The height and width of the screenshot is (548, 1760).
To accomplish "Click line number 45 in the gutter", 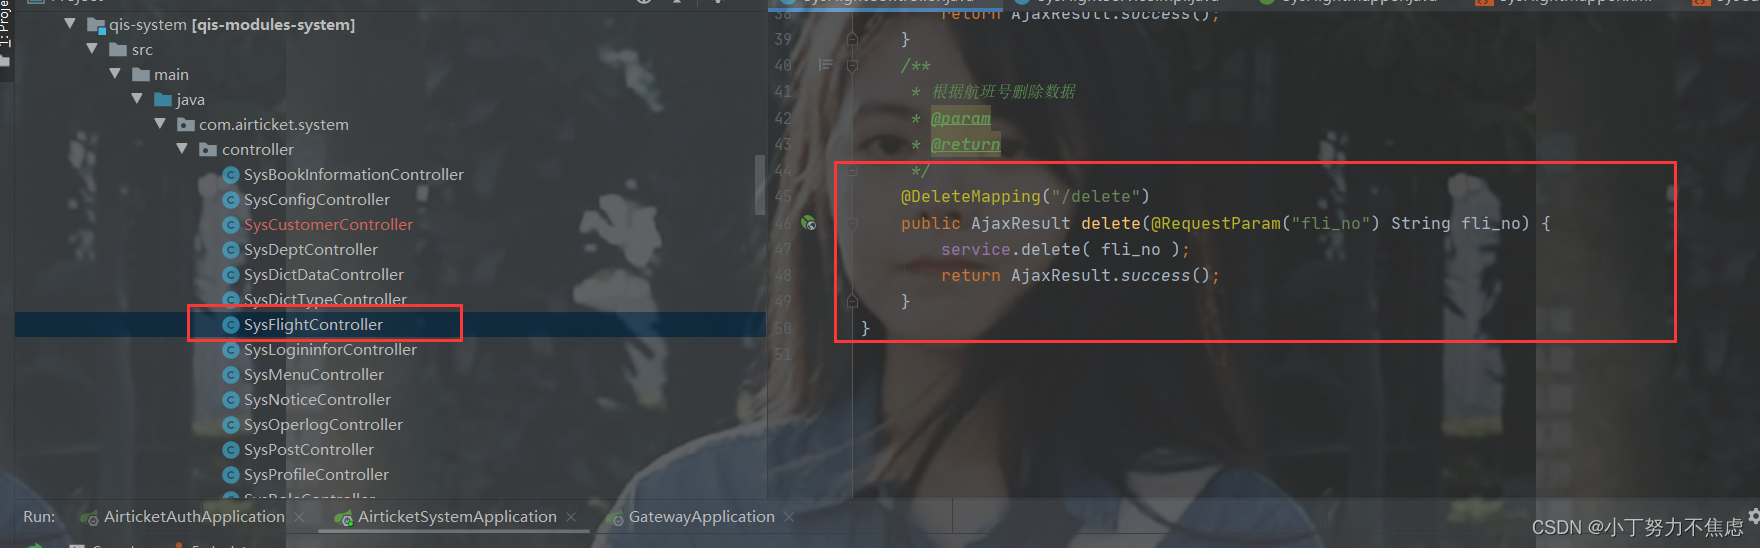I will click(x=782, y=197).
